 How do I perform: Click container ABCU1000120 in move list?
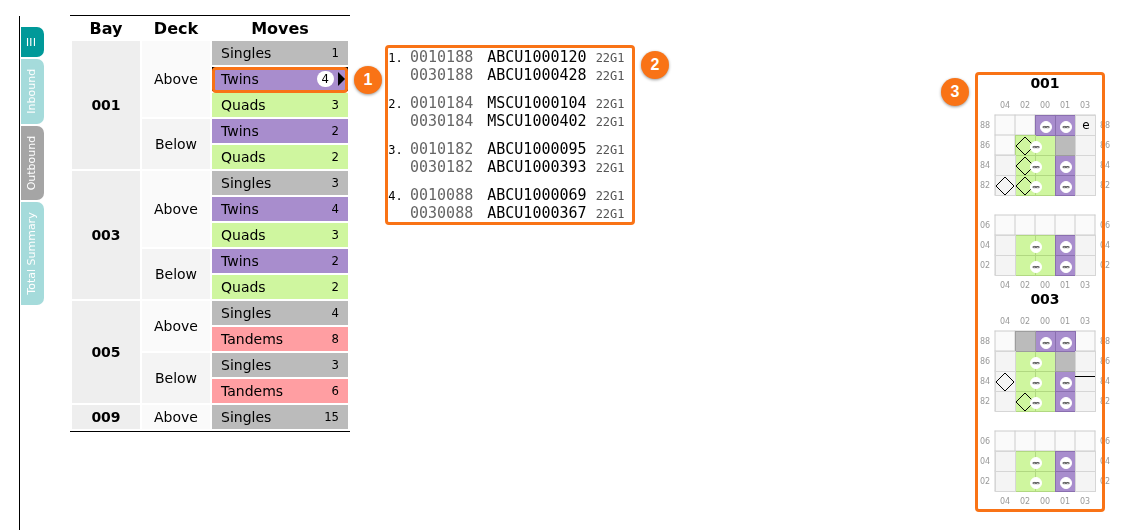point(537,57)
